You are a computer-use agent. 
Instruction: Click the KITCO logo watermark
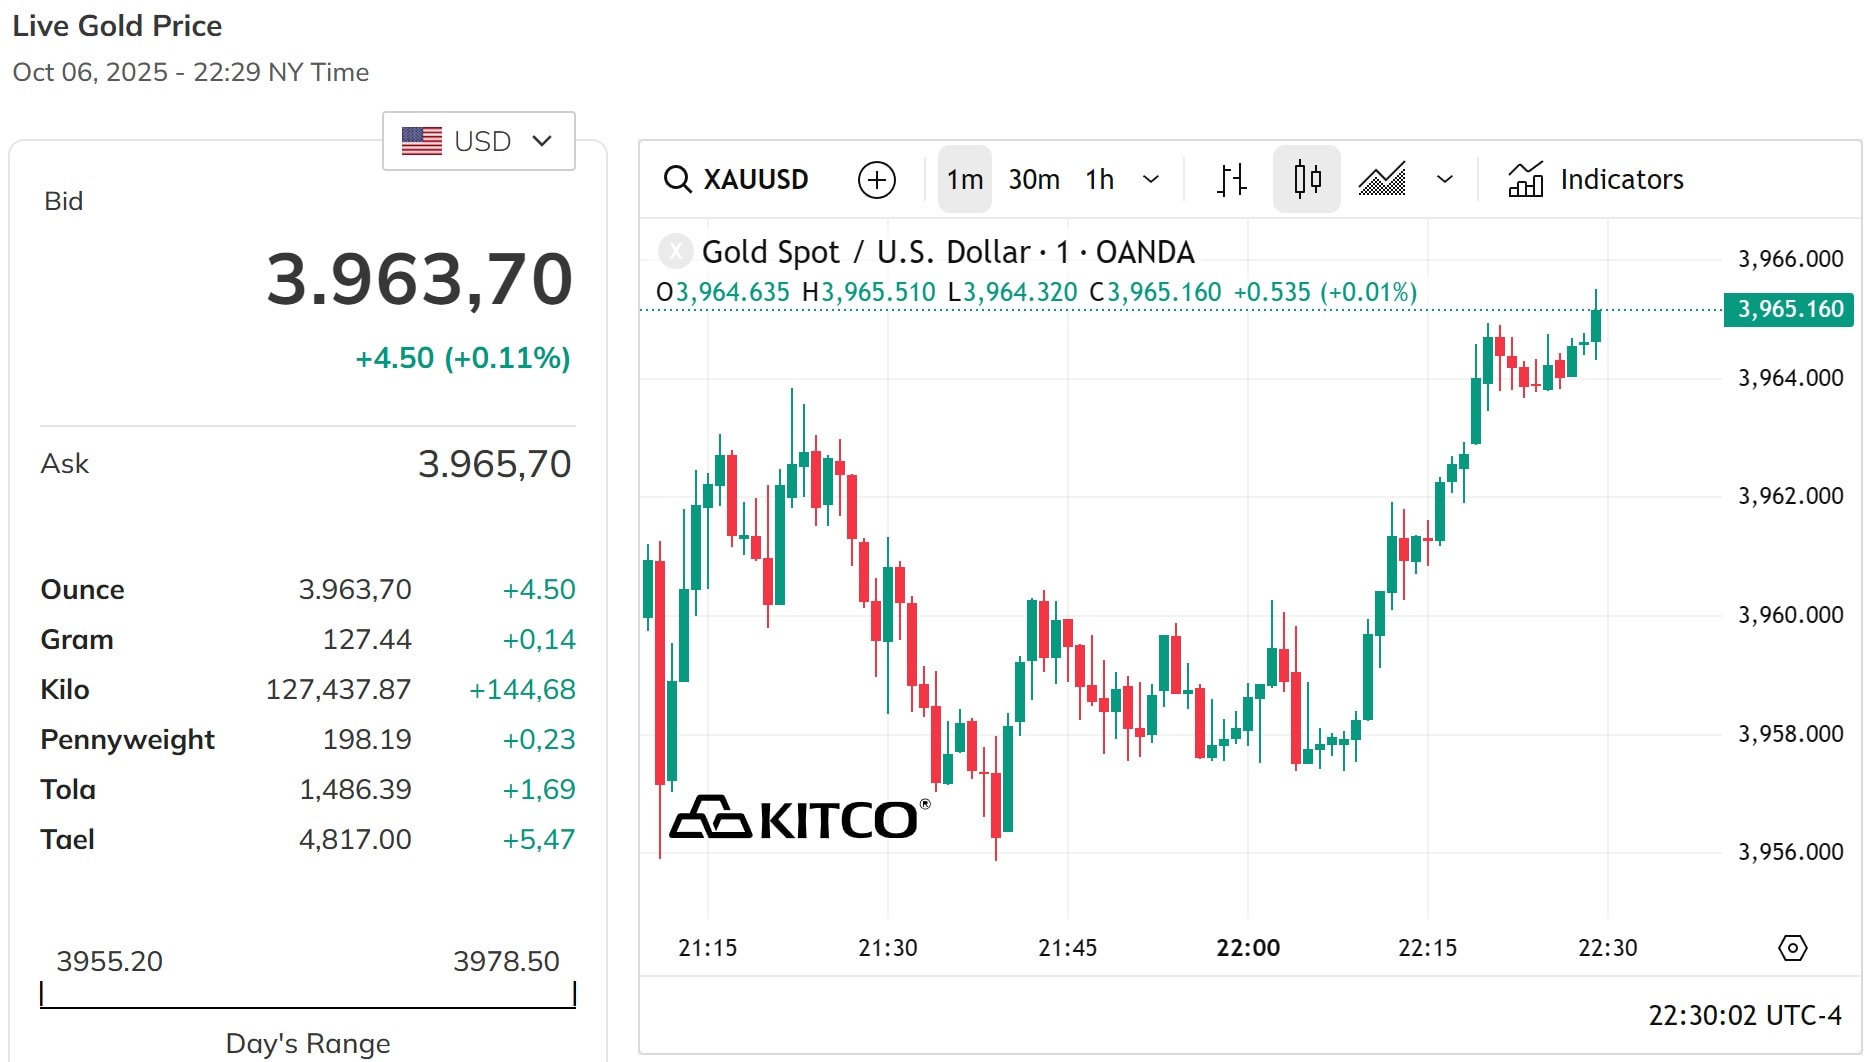coord(799,818)
